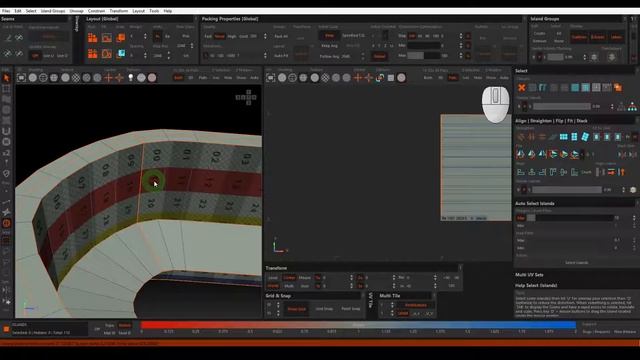Click the orange circle tool in left toolbar
The height and width of the screenshot is (360, 640).
(6, 223)
